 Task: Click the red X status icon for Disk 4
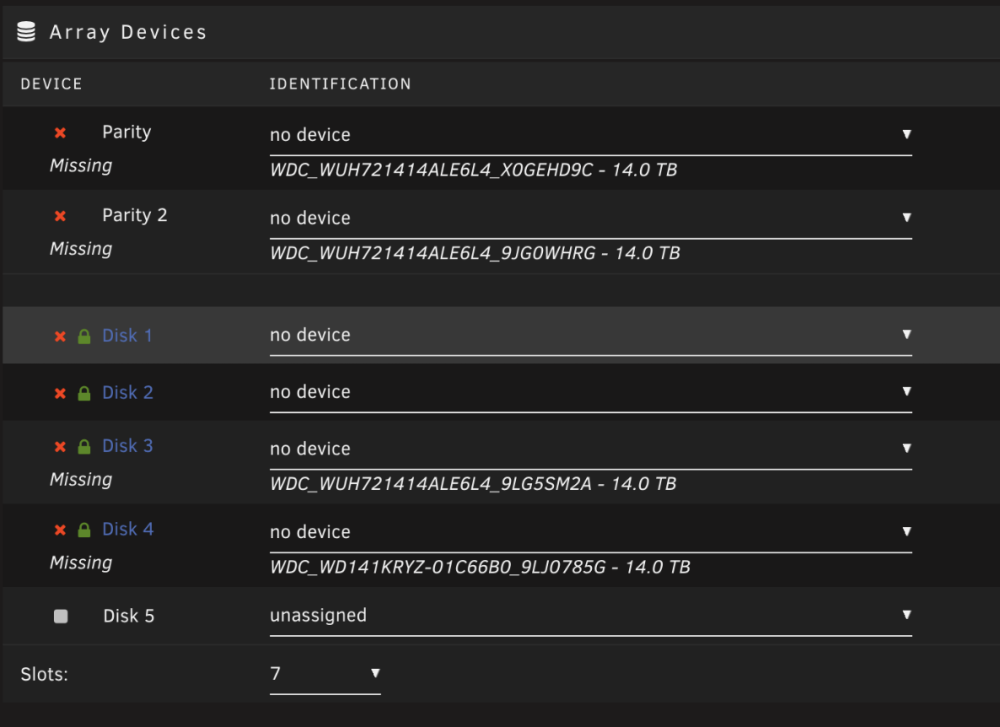tap(60, 530)
